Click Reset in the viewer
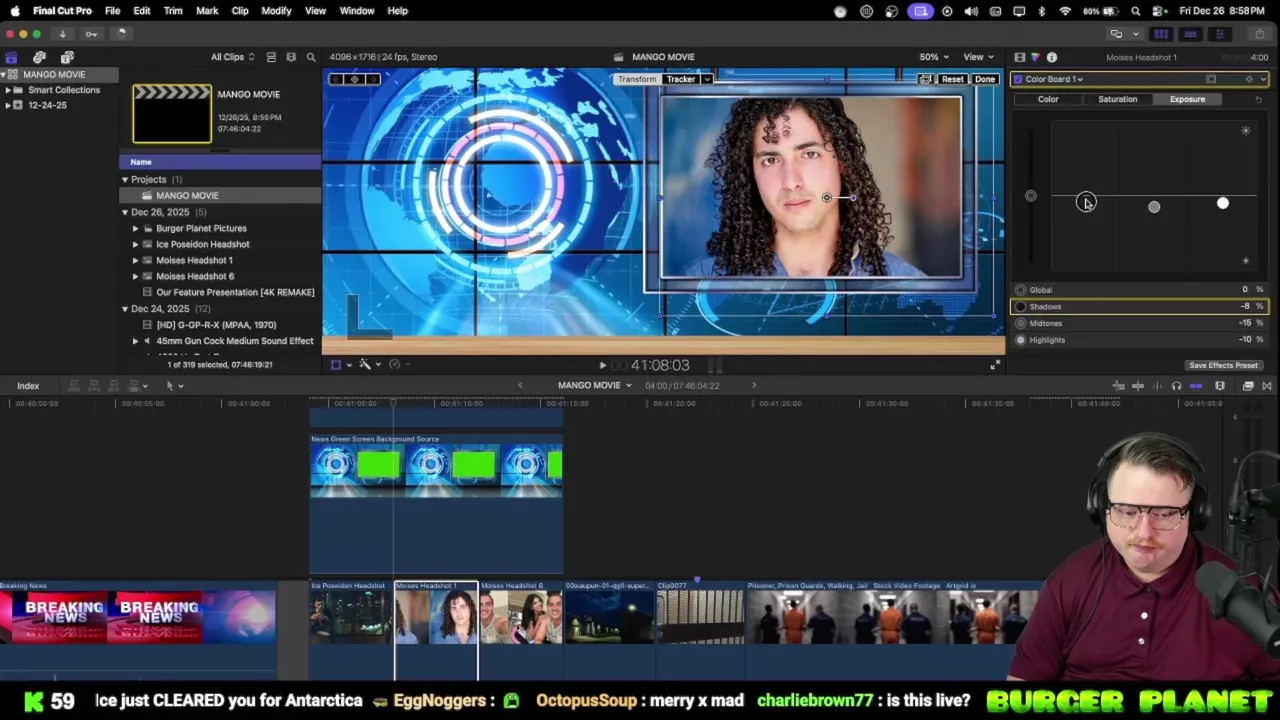 click(x=952, y=79)
